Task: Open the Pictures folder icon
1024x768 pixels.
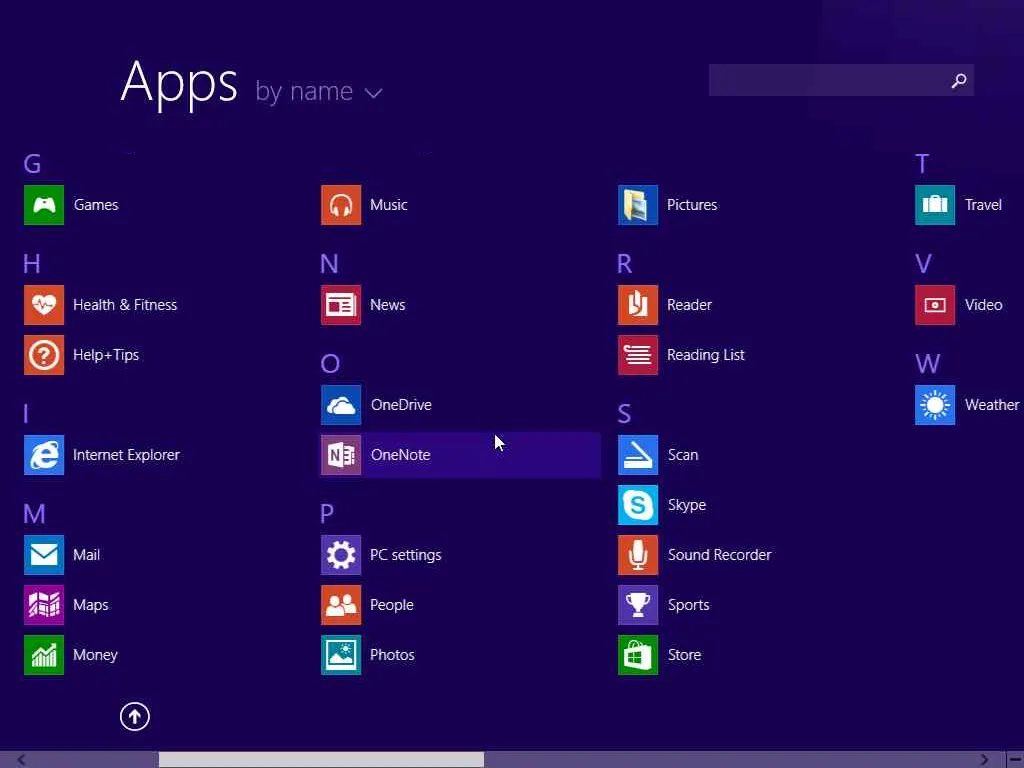Action: point(638,204)
